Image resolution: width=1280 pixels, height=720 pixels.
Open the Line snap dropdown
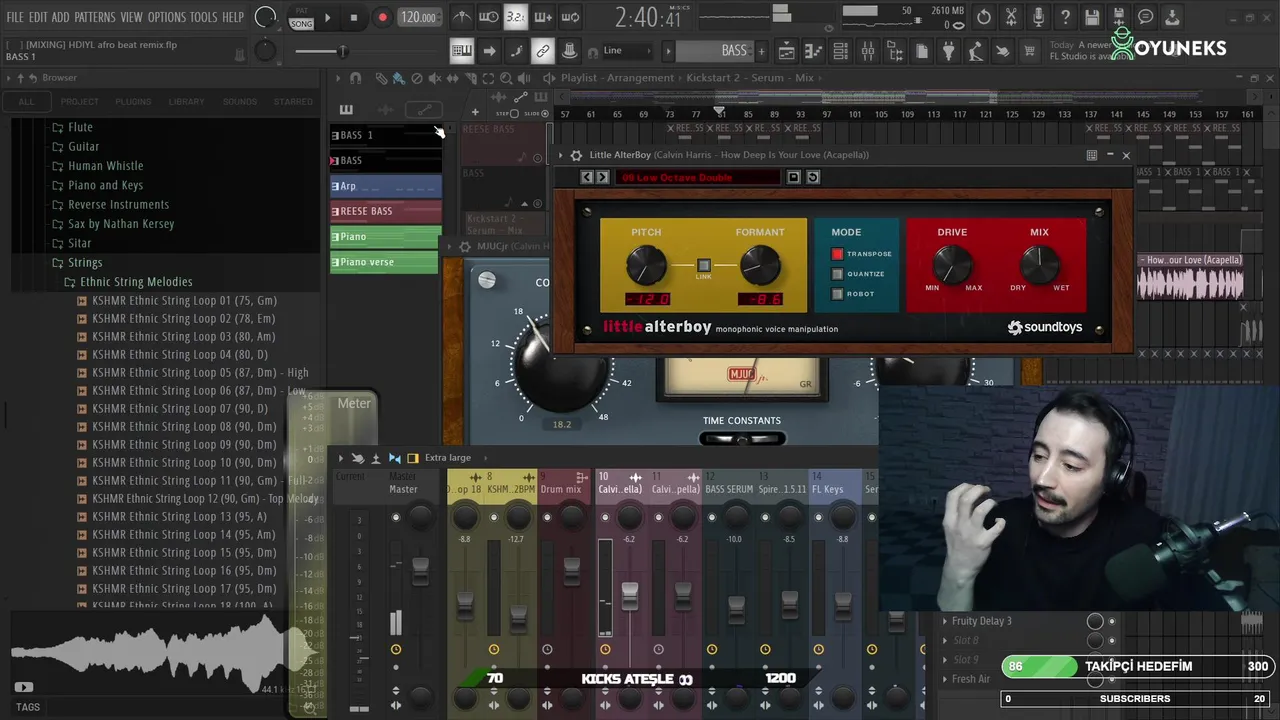coord(627,51)
